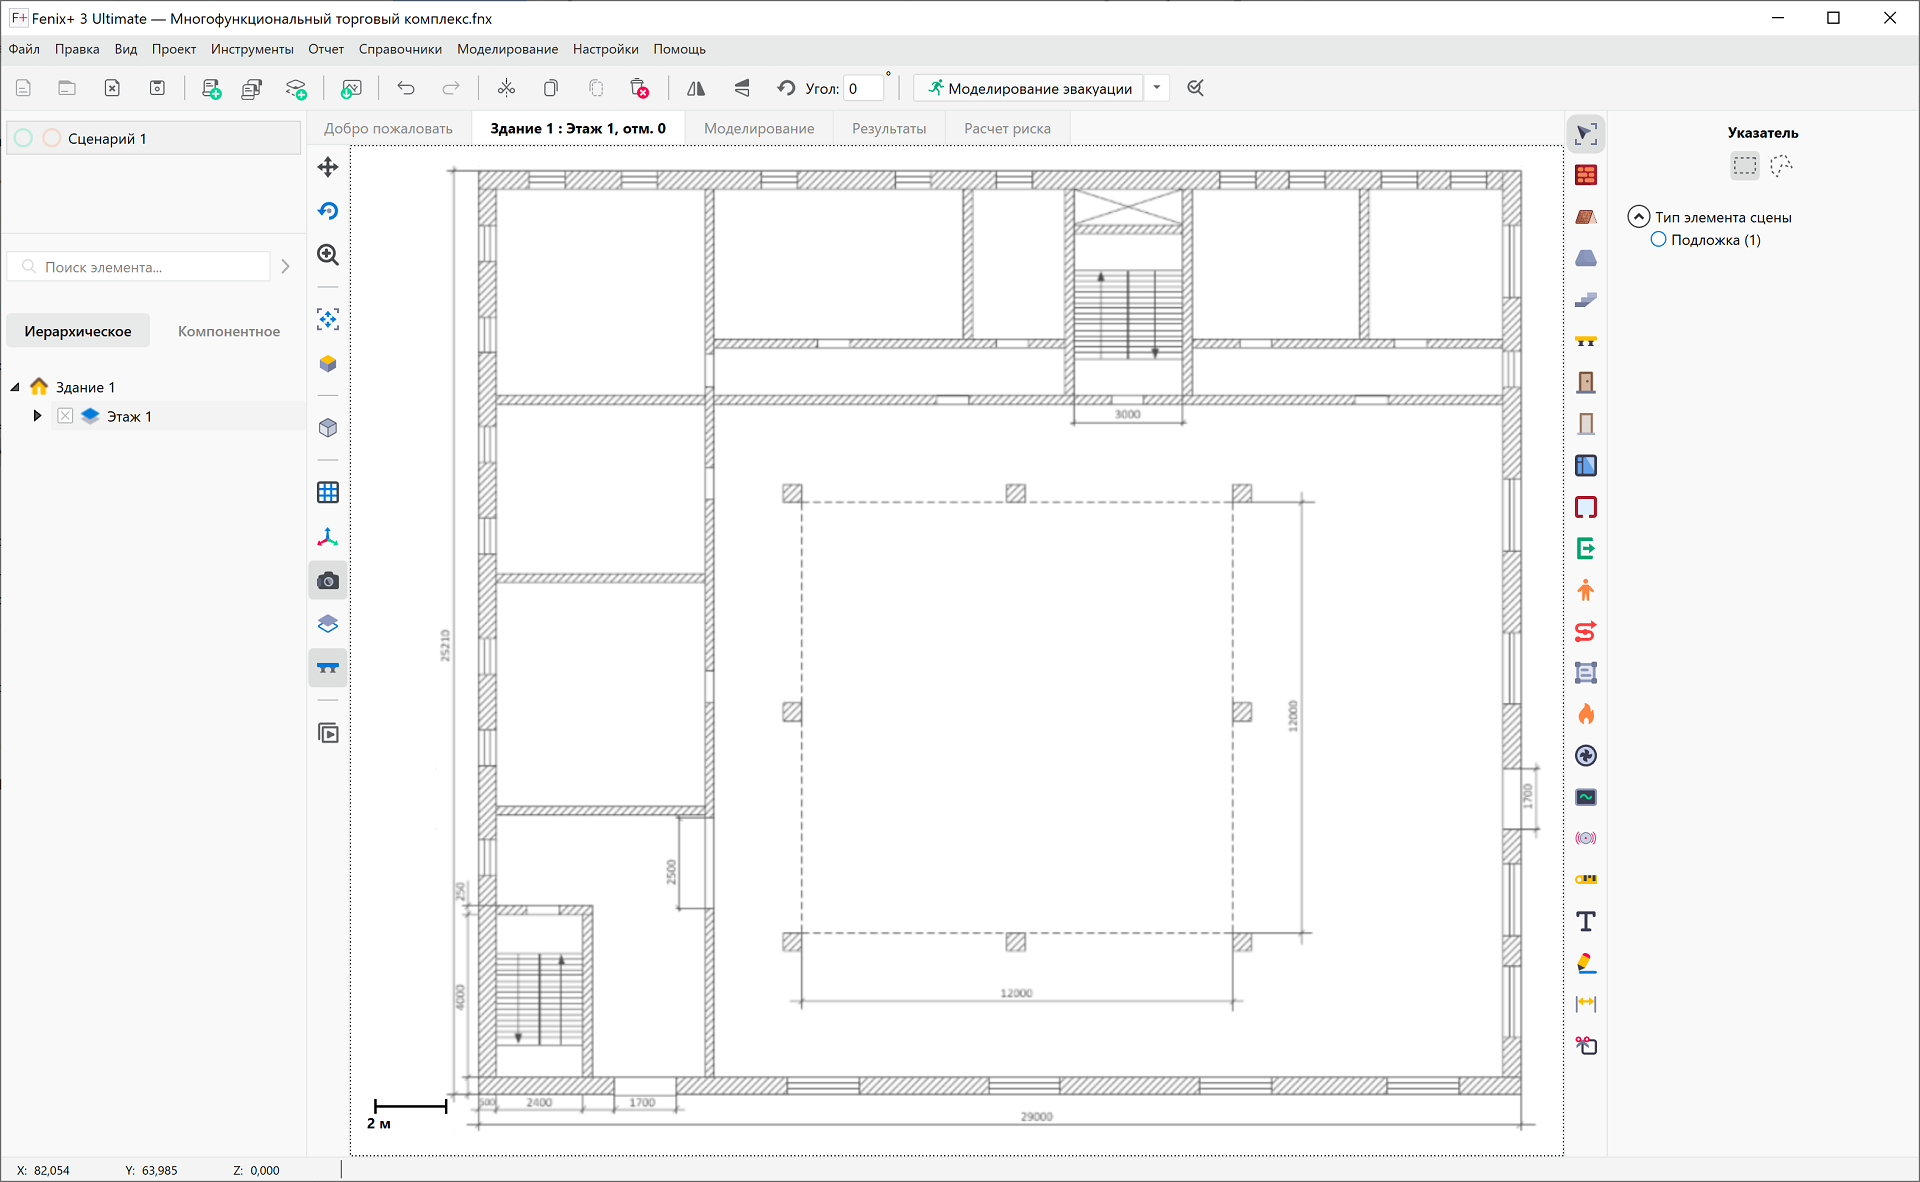Click the Угол angle input field
This screenshot has width=1920, height=1182.
pos(863,88)
